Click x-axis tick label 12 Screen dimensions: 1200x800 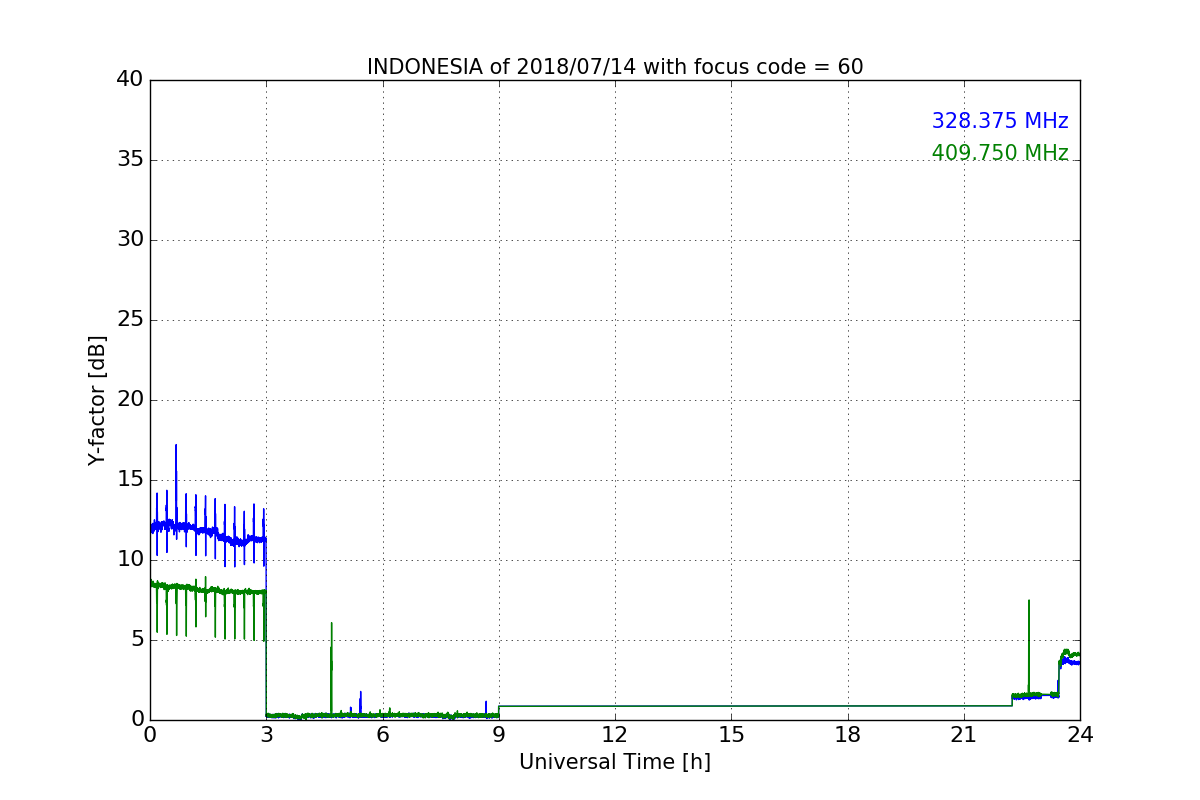615,735
